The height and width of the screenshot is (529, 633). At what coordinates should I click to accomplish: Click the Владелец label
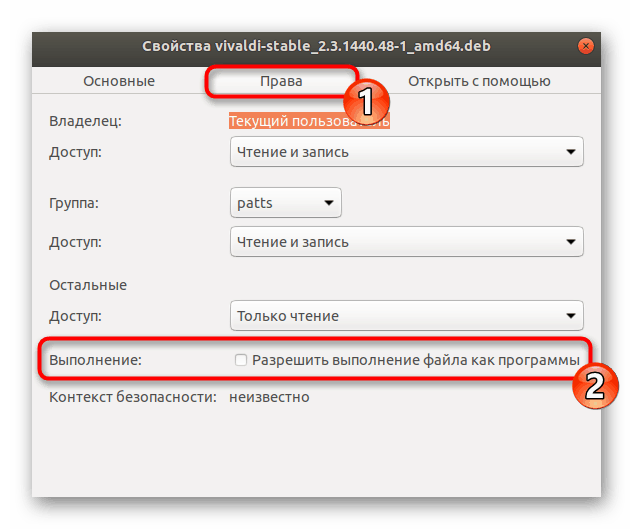[x=85, y=121]
